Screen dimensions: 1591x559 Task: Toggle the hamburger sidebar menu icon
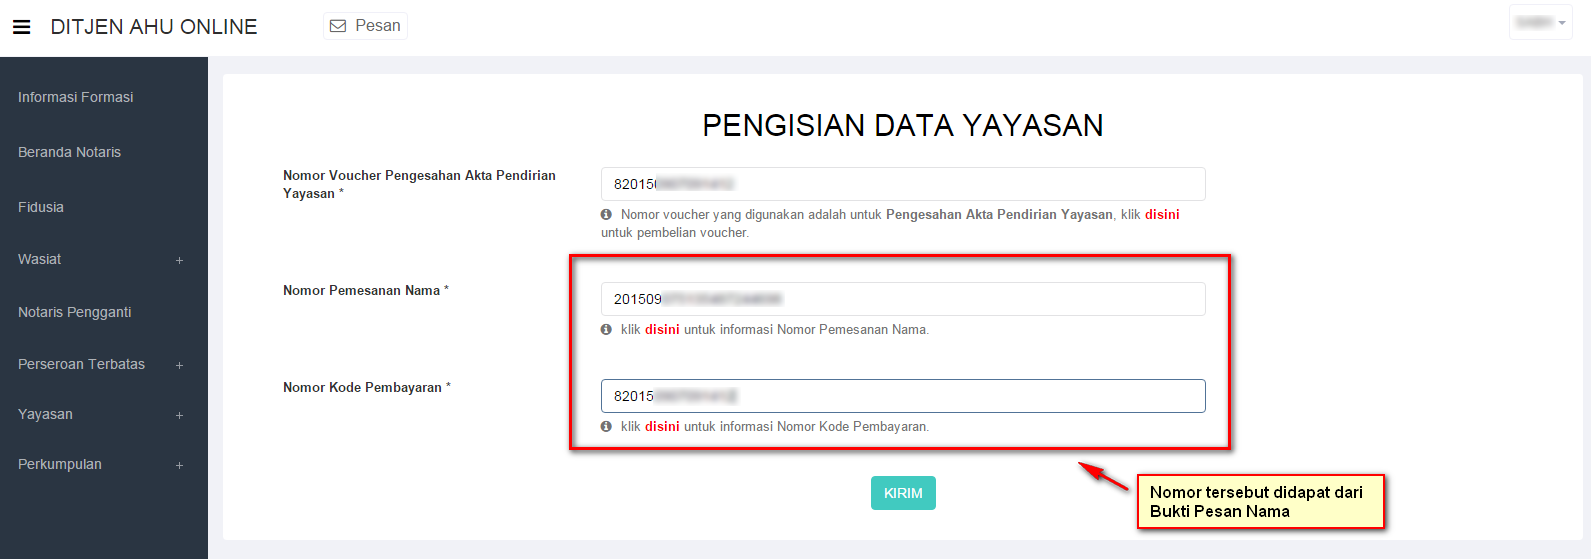[21, 27]
